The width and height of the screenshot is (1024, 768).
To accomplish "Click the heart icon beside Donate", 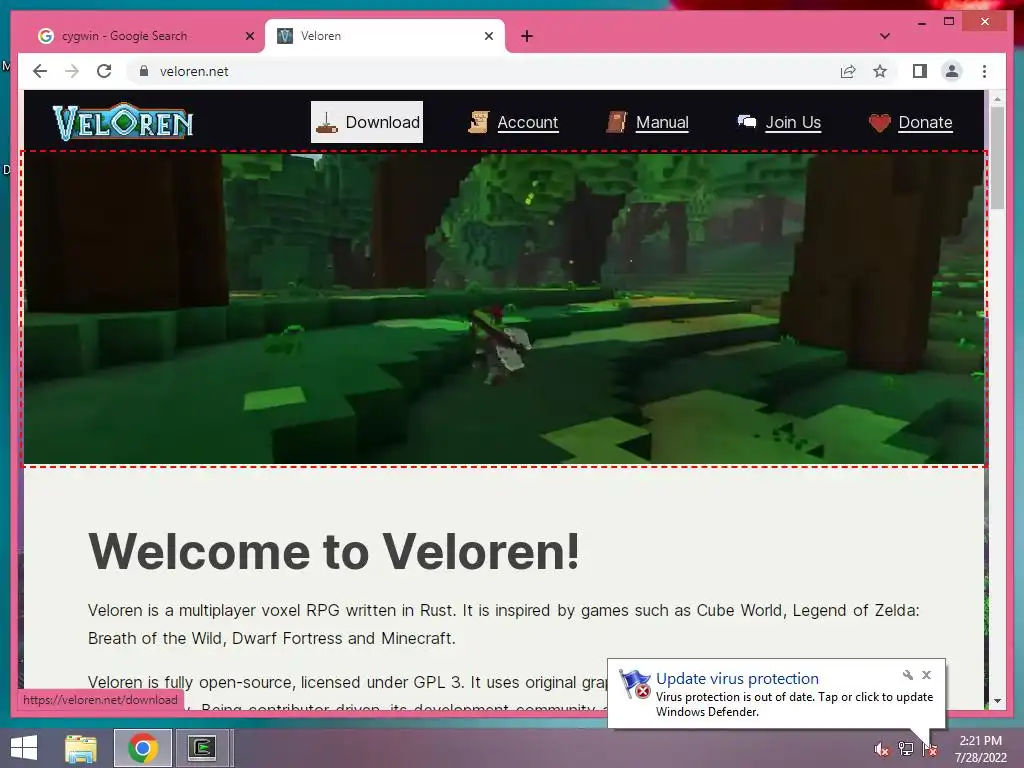I will click(880, 123).
